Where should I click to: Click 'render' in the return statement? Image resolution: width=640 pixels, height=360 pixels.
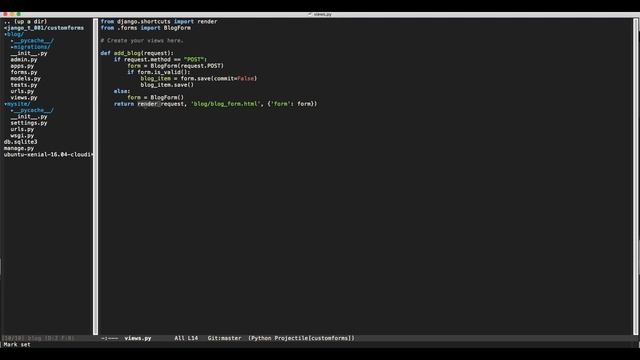click(147, 104)
